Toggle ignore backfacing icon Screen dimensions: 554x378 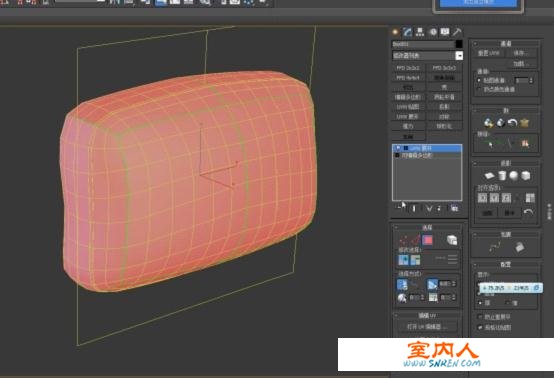coord(402,284)
